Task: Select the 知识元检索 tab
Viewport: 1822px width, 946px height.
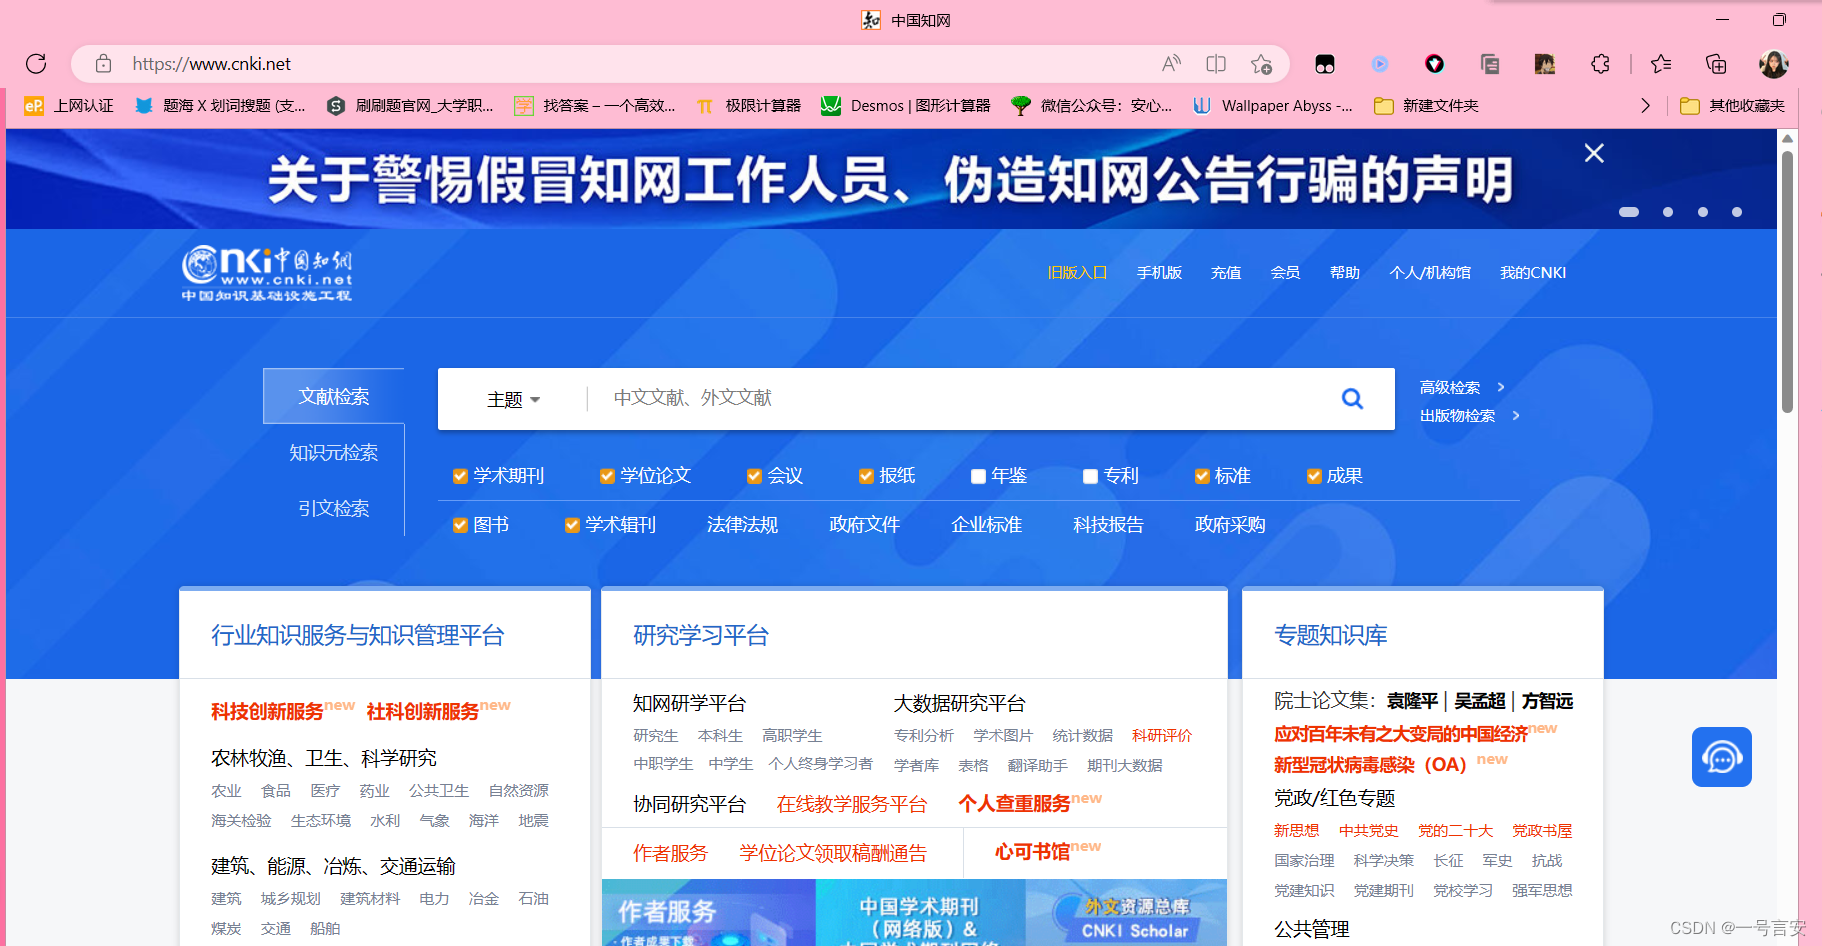Action: [334, 452]
